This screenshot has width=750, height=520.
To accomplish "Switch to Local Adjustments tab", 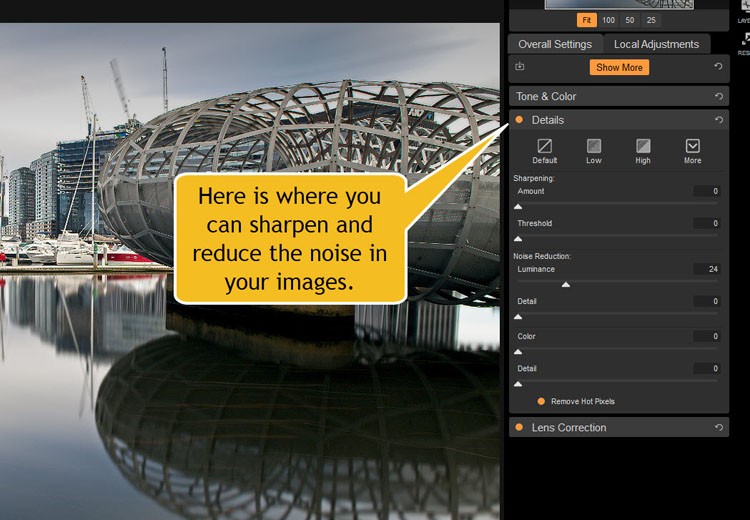I will tap(656, 44).
